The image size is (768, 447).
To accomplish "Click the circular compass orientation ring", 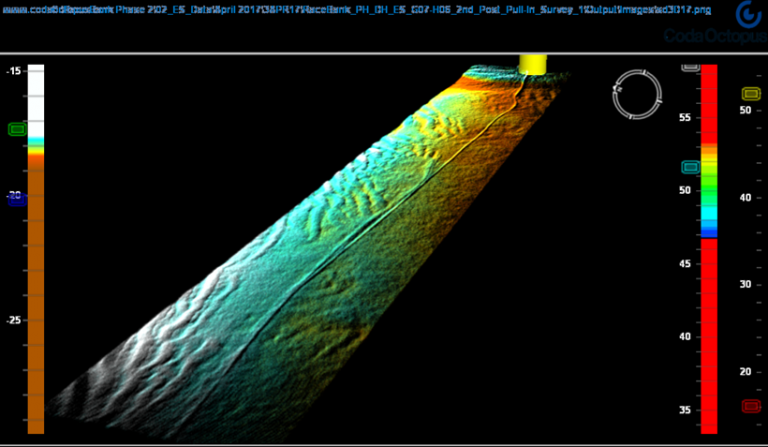I will (636, 91).
